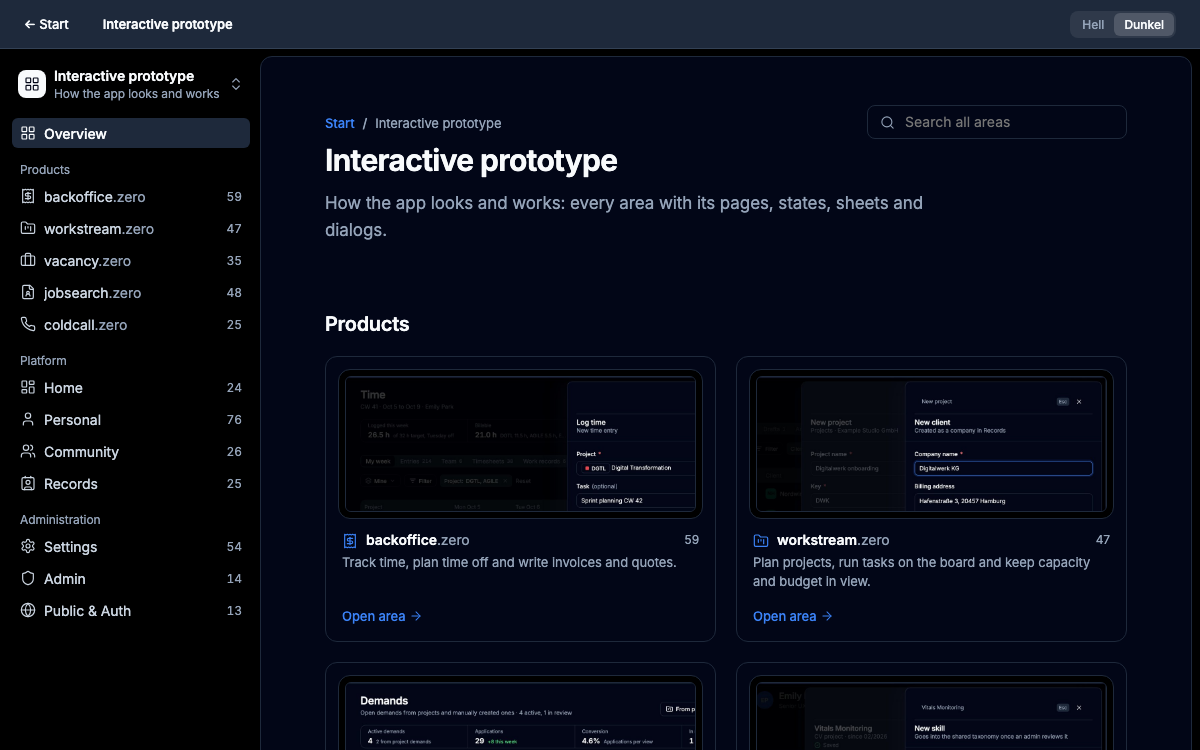This screenshot has height=750, width=1200.
Task: Click the vacancy.zero briefcase icon in sidebar
Action: click(x=28, y=261)
